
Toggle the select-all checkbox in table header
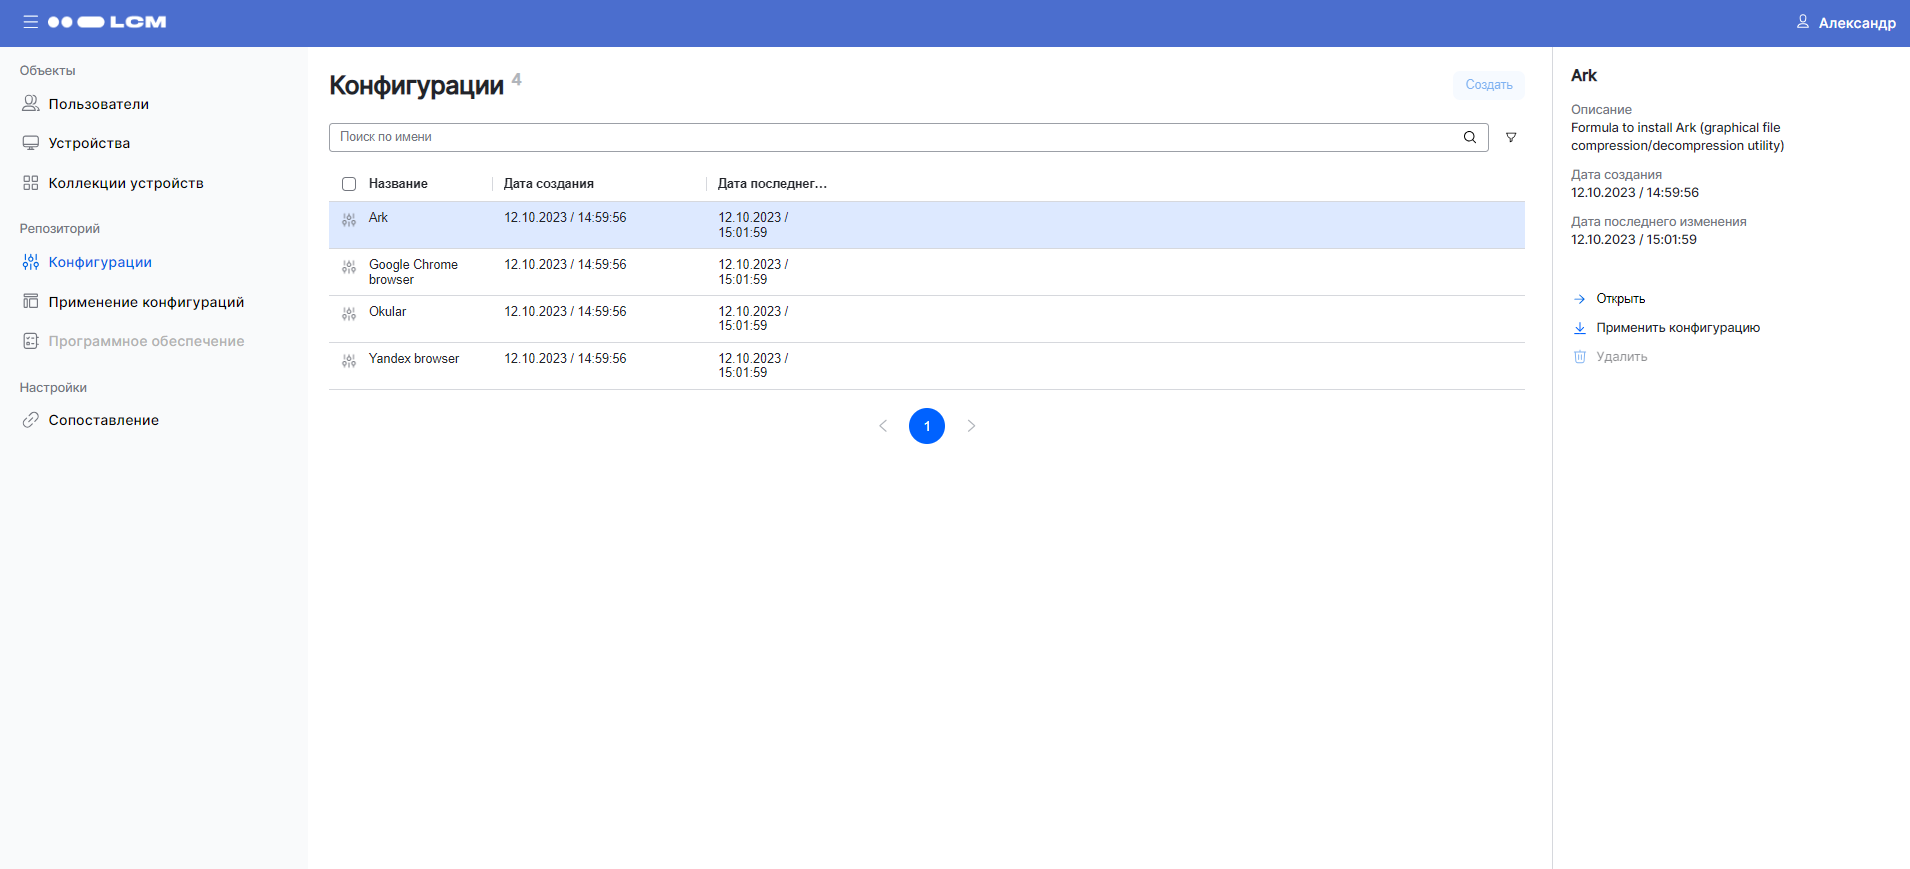coord(349,184)
